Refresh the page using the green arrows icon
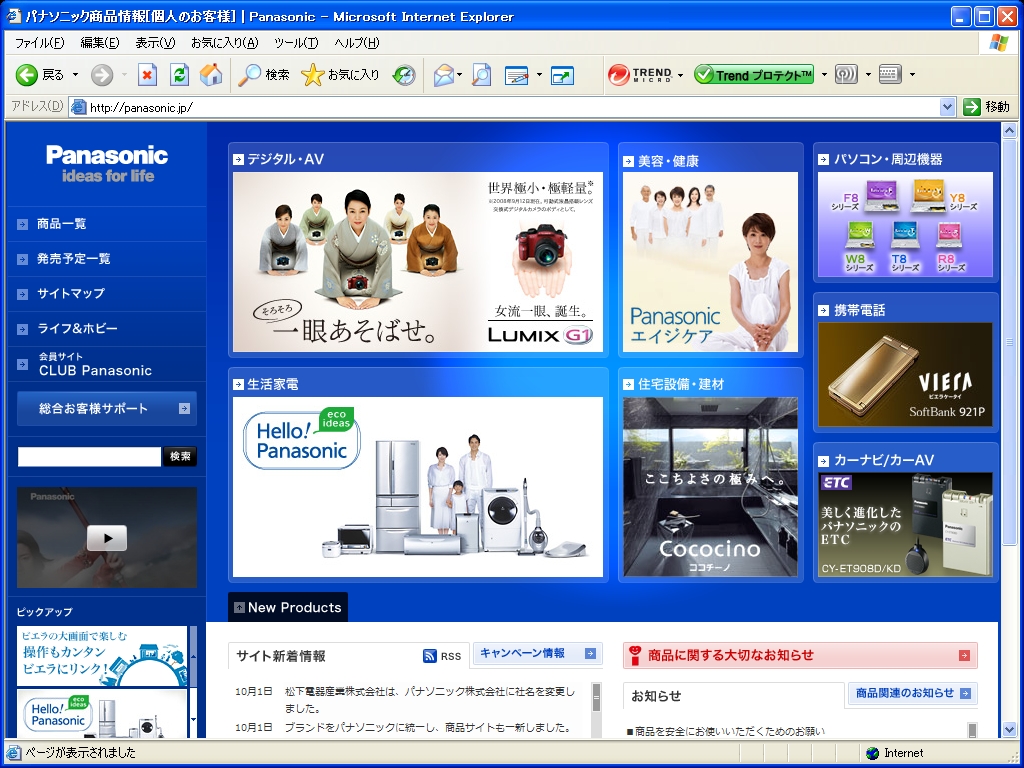 coord(179,75)
